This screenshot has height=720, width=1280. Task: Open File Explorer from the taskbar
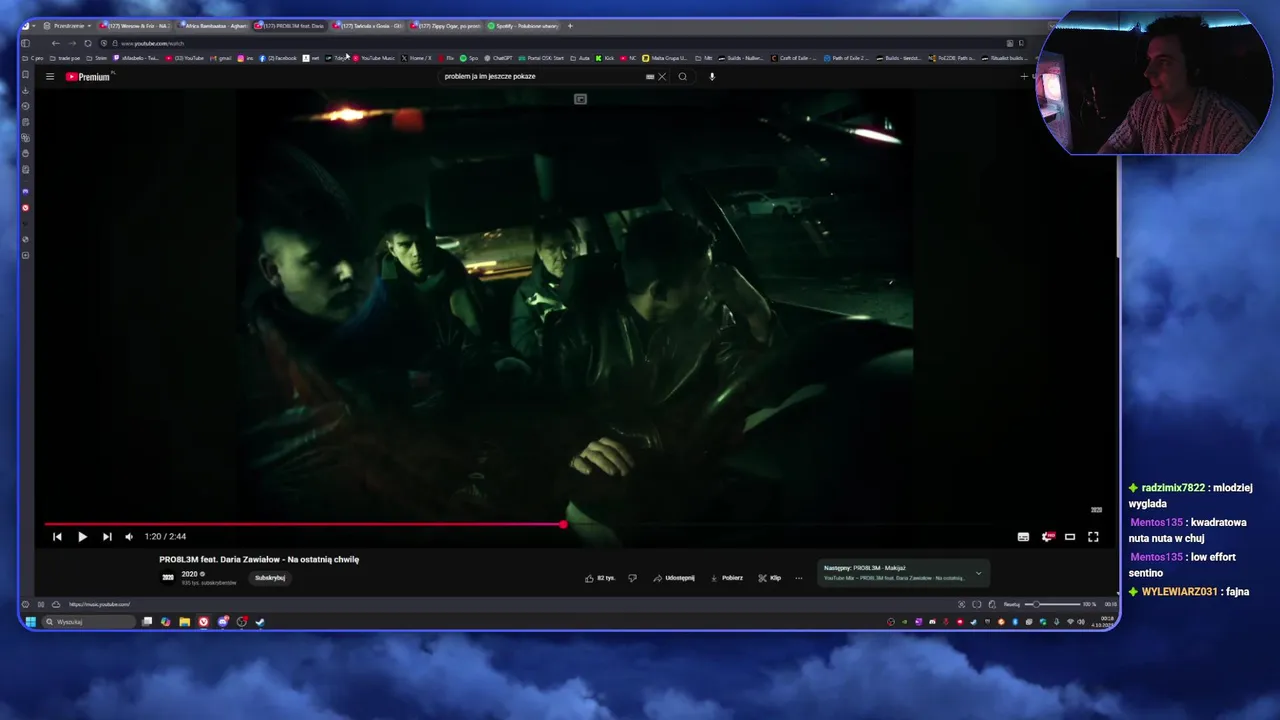click(x=185, y=622)
